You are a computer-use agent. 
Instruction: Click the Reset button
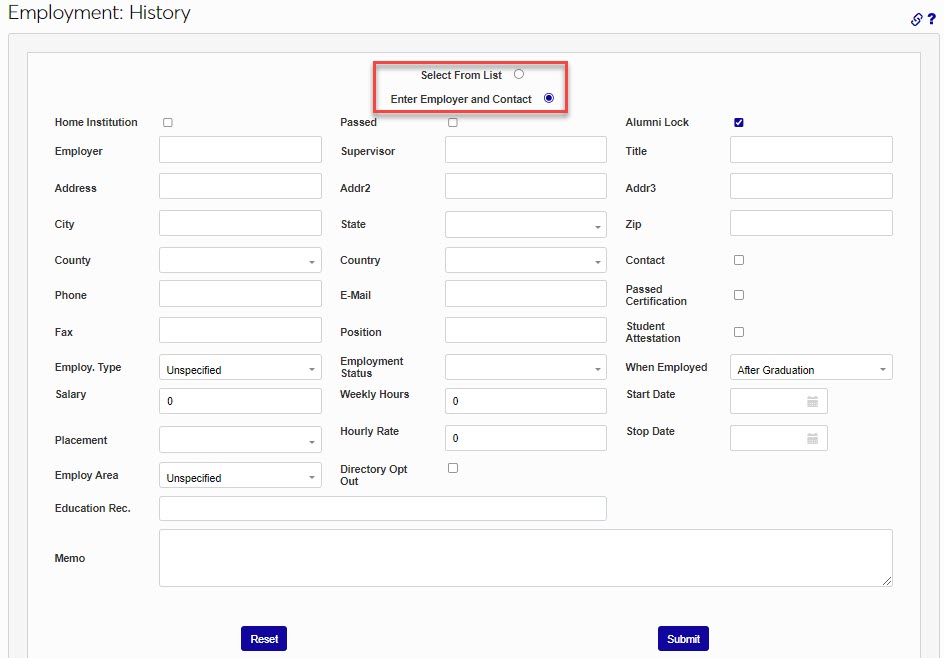point(264,639)
